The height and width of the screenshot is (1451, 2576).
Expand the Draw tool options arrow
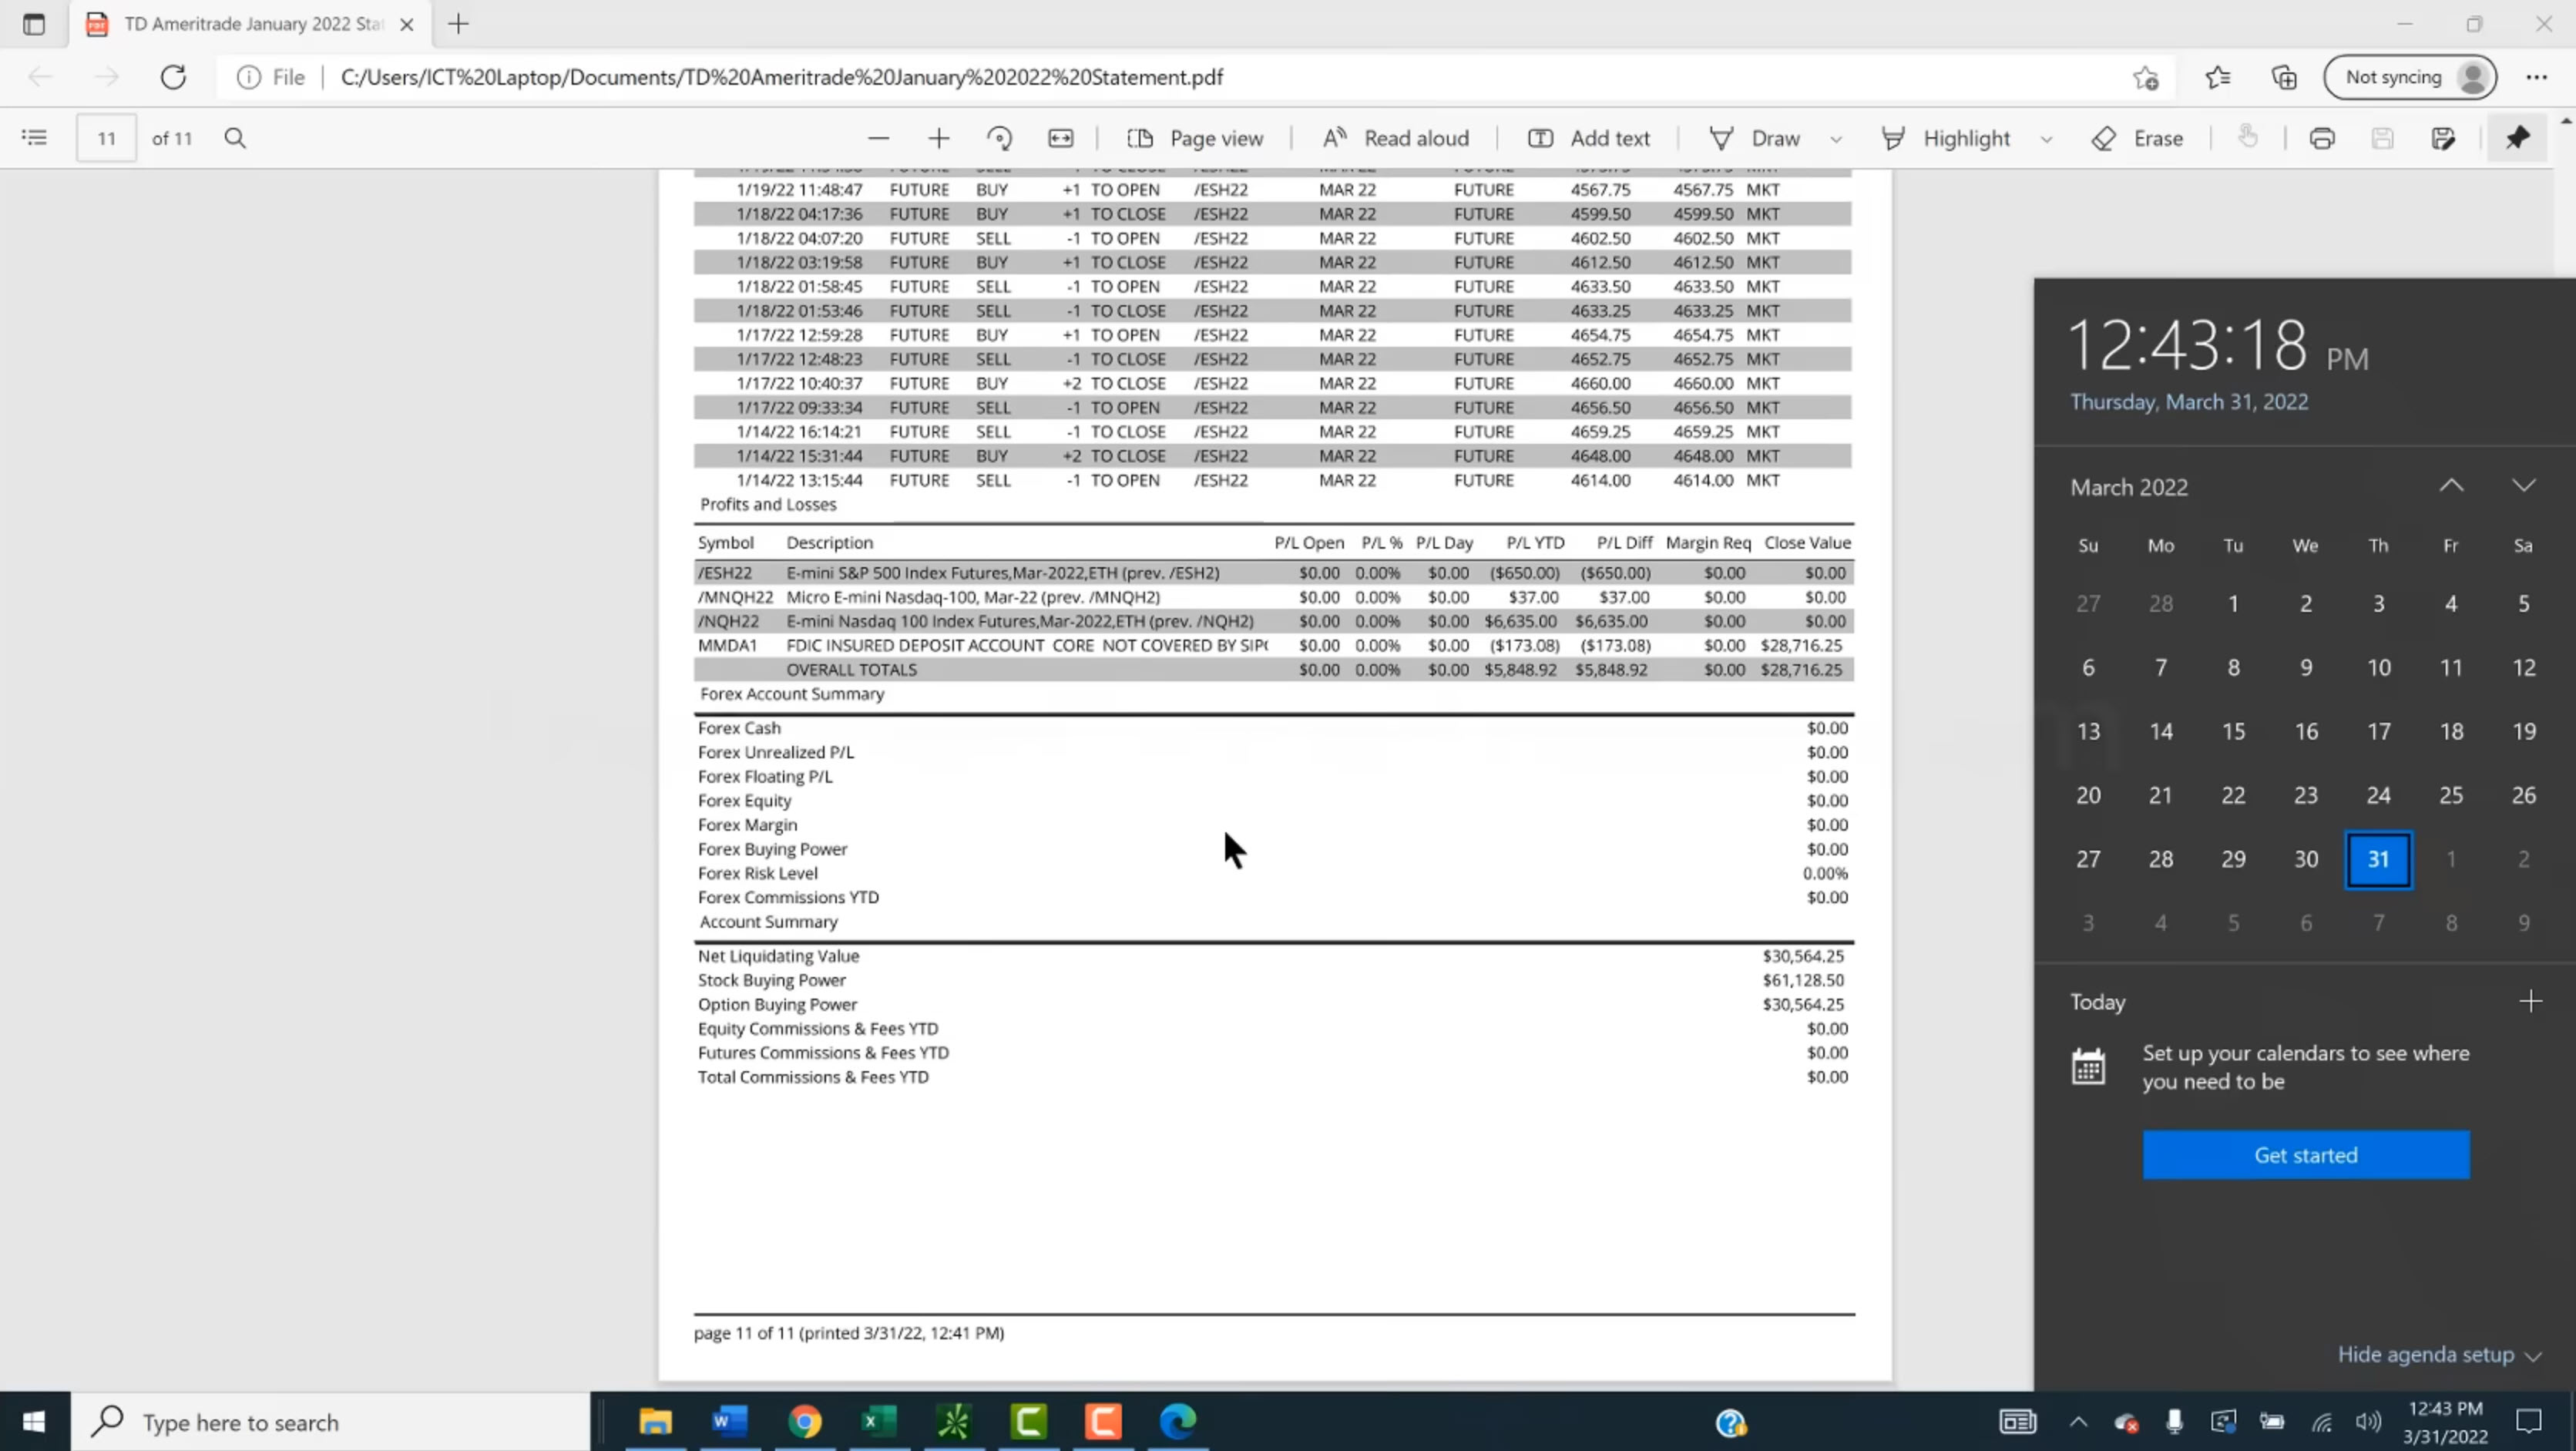coord(1836,139)
